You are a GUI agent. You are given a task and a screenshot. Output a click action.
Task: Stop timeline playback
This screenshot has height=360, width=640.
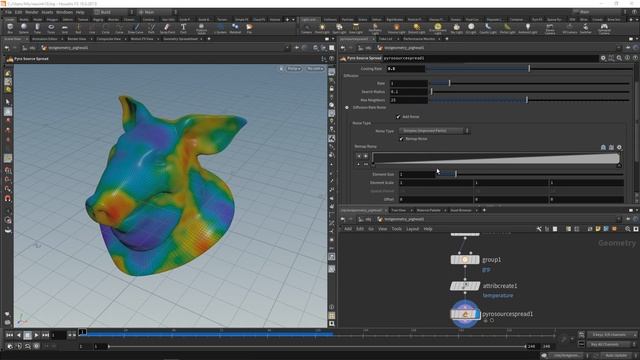(27, 335)
